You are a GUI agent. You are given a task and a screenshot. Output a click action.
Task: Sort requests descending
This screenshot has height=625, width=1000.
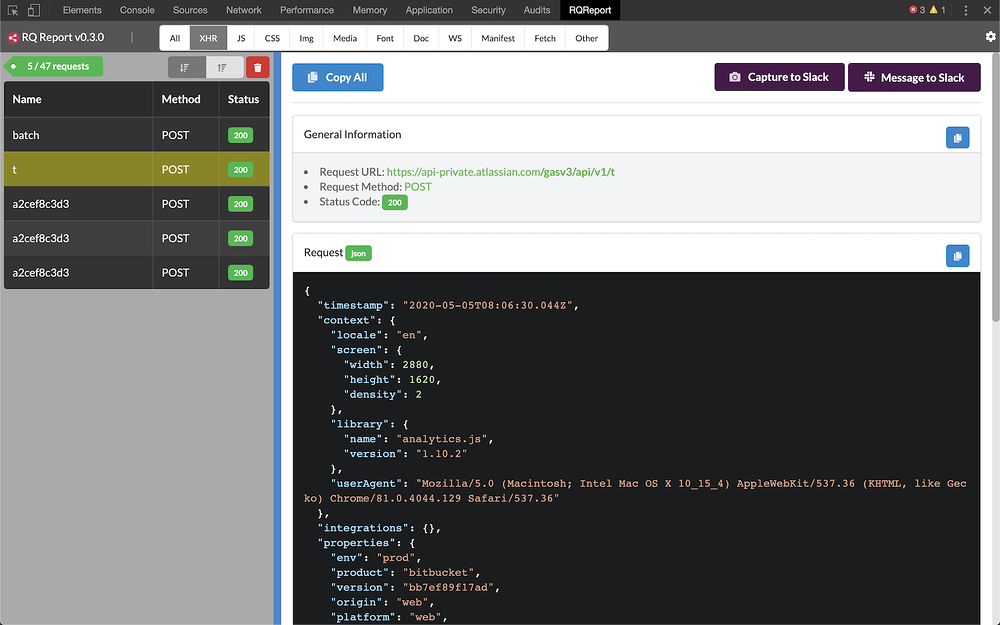click(186, 67)
